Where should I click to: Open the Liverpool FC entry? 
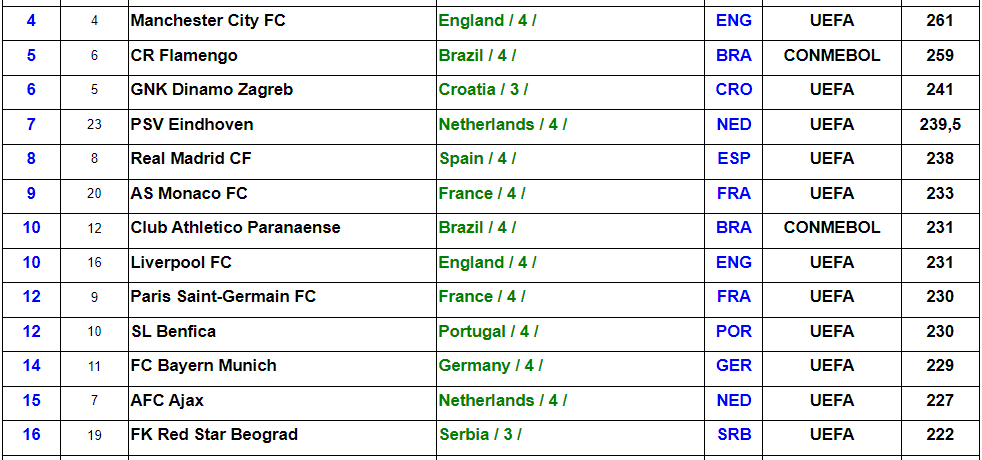pyautogui.click(x=180, y=262)
